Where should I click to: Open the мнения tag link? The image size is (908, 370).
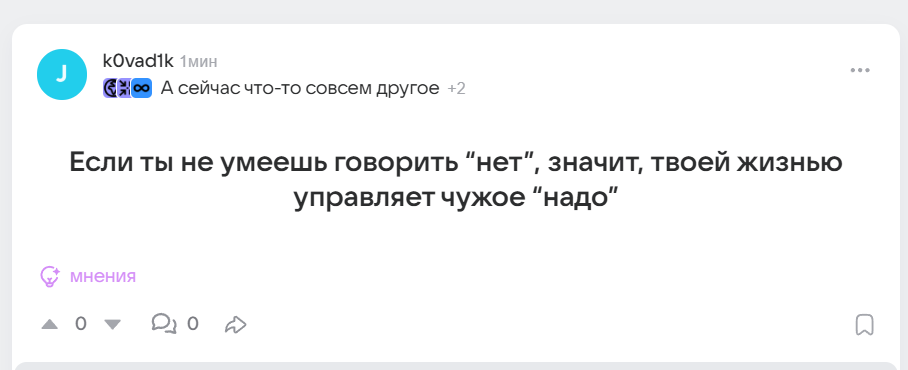click(x=103, y=276)
